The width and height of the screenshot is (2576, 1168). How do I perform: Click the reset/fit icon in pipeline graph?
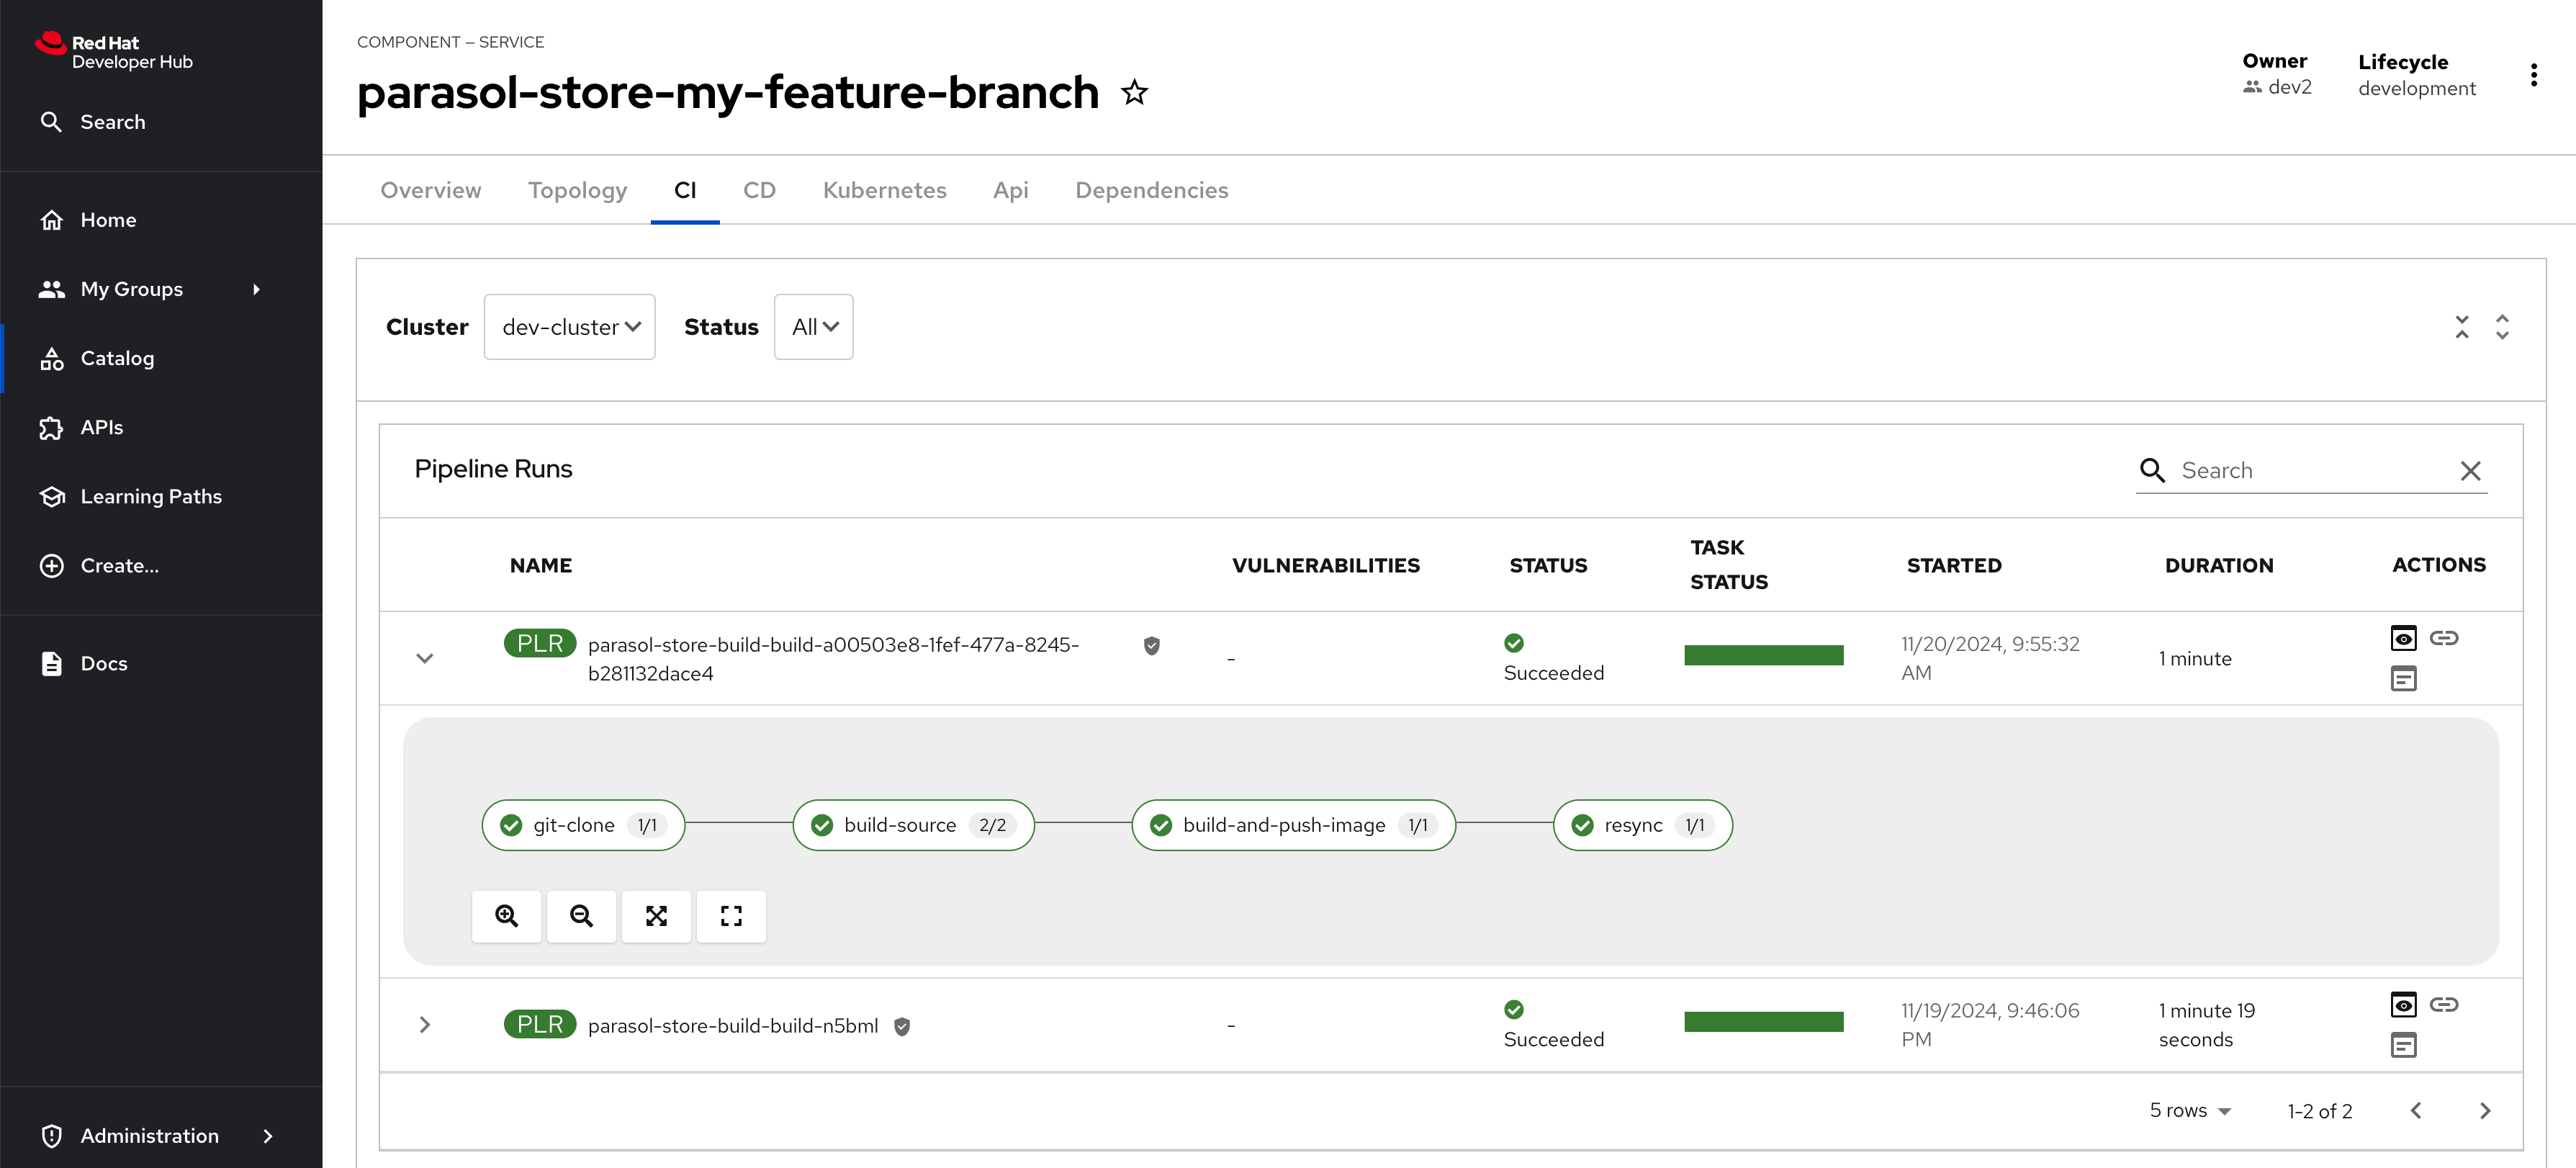655,915
